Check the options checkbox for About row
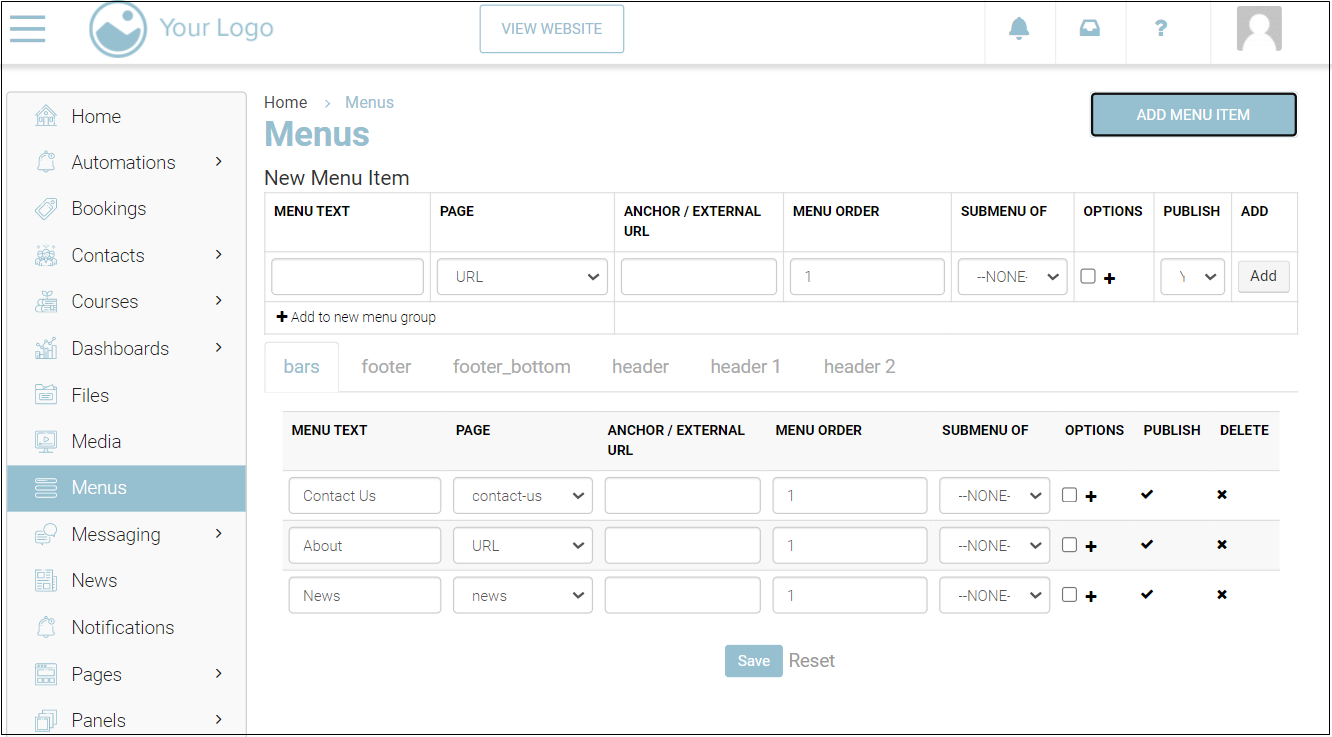Screen dimensions: 1332x737 point(1070,545)
